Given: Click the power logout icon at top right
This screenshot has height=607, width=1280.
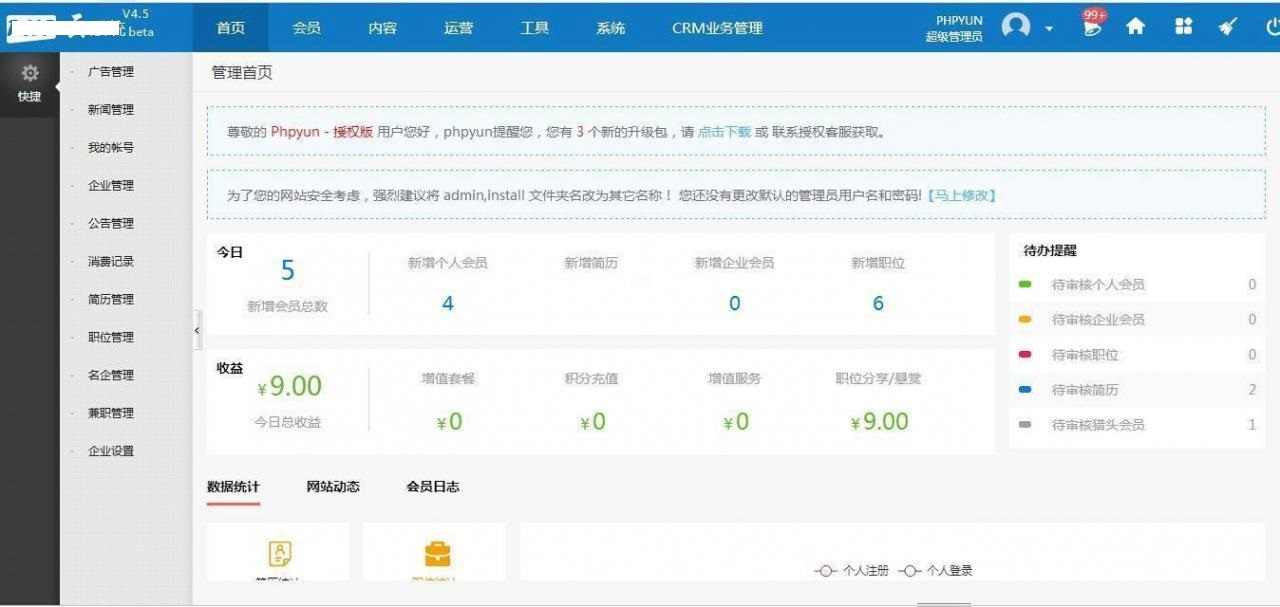Looking at the screenshot, I should tap(1270, 27).
